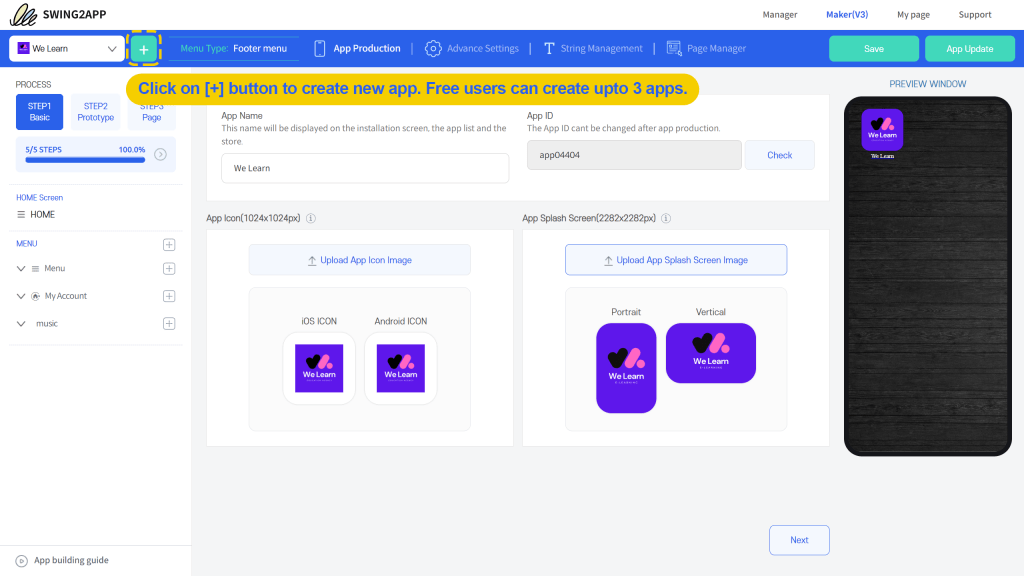
Task: Click the Save button
Action: click(874, 49)
